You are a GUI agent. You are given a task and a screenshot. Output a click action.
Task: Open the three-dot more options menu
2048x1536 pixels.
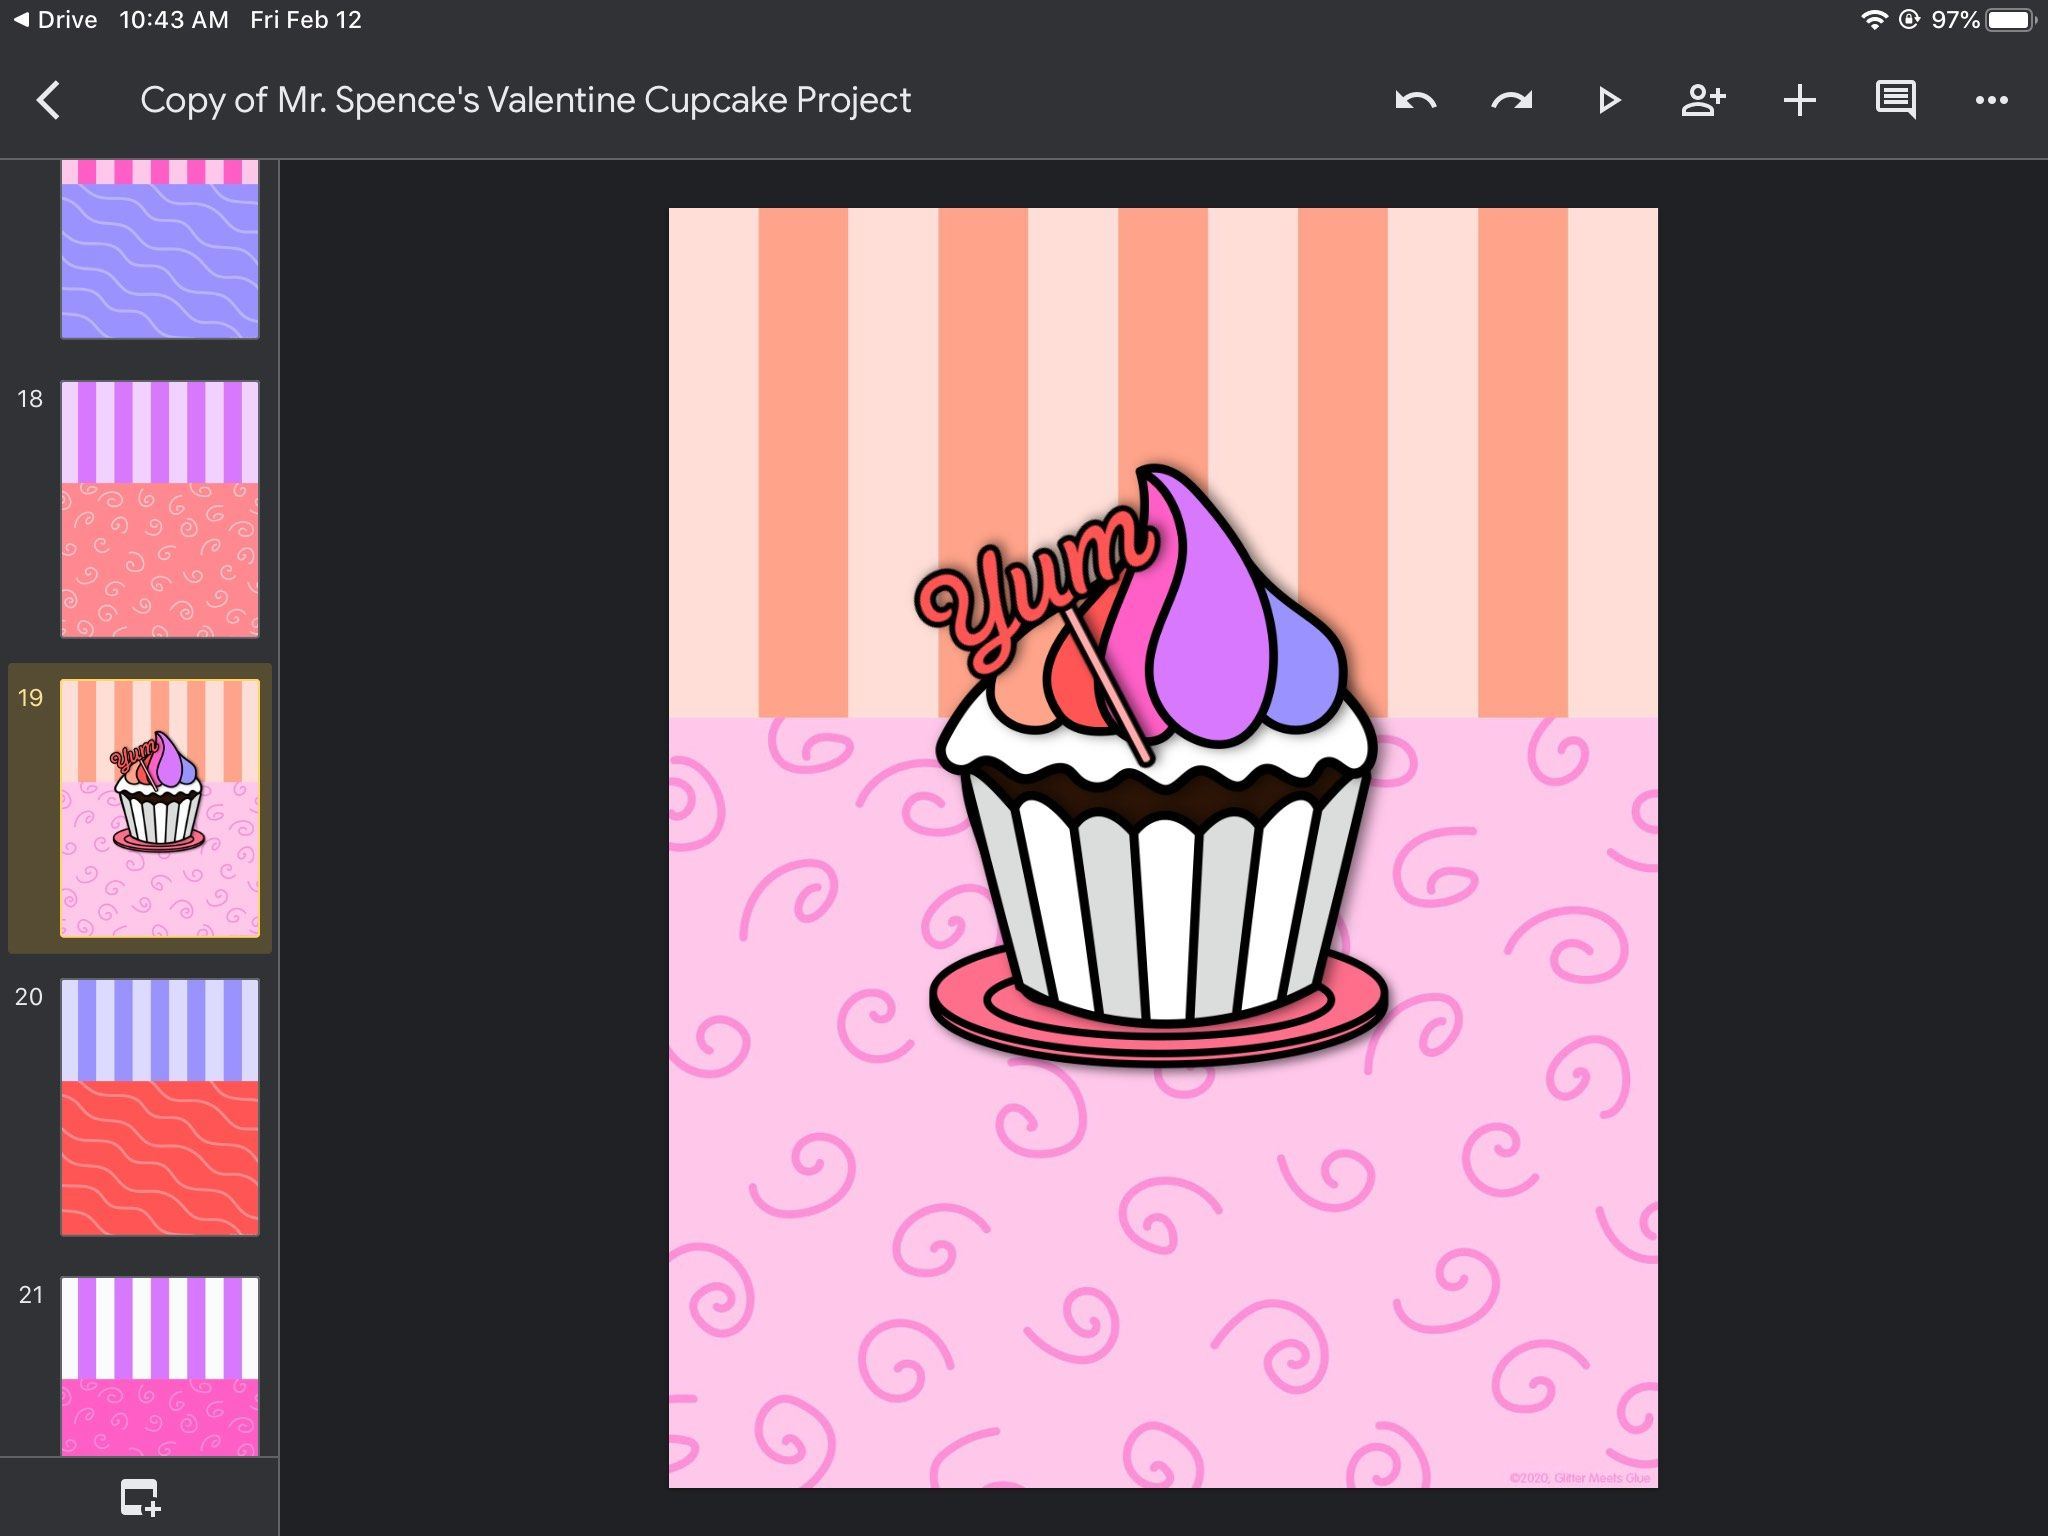pos(1991,100)
